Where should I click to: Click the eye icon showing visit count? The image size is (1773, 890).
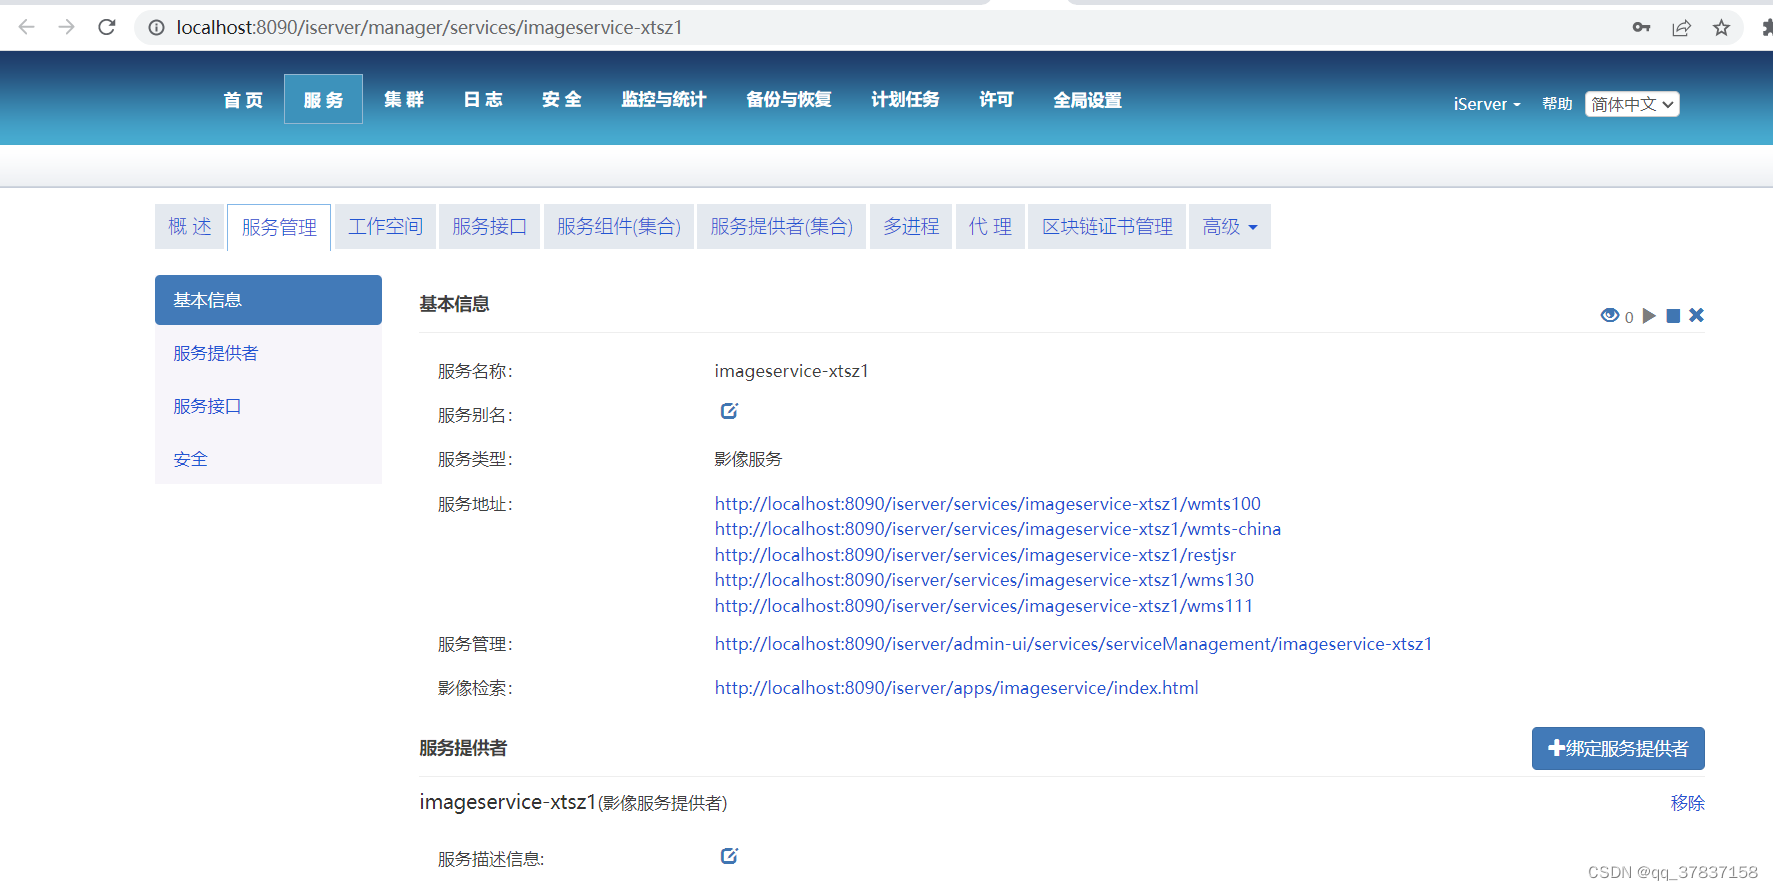click(x=1609, y=316)
